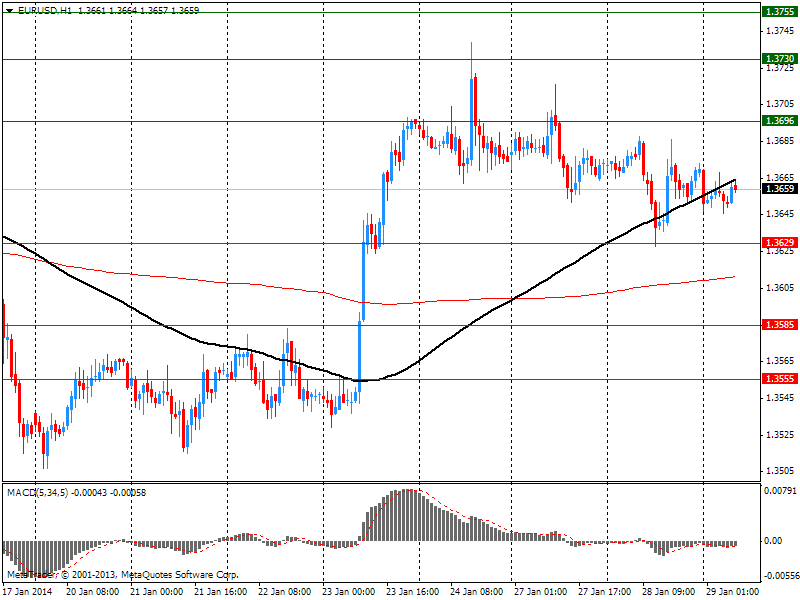Screen dimensions: 800x600
Task: Click the 23 Jan 00:00 time axis label
Action: [x=348, y=592]
